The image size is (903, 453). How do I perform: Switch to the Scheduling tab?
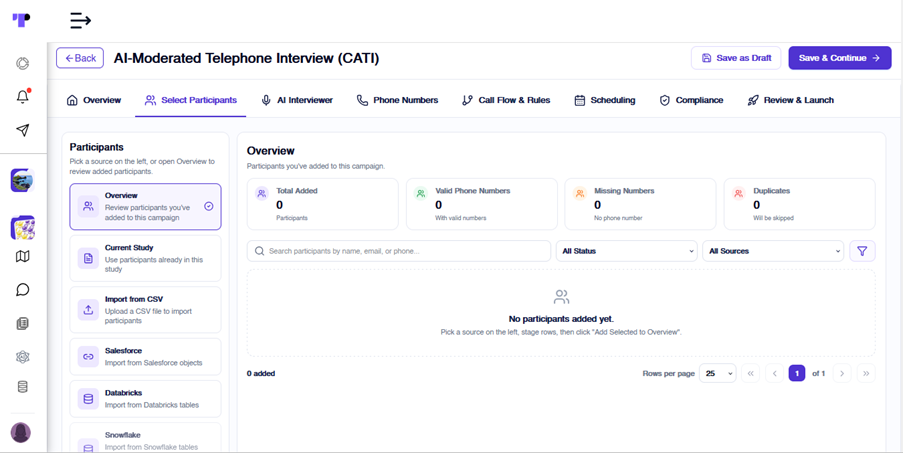point(605,100)
